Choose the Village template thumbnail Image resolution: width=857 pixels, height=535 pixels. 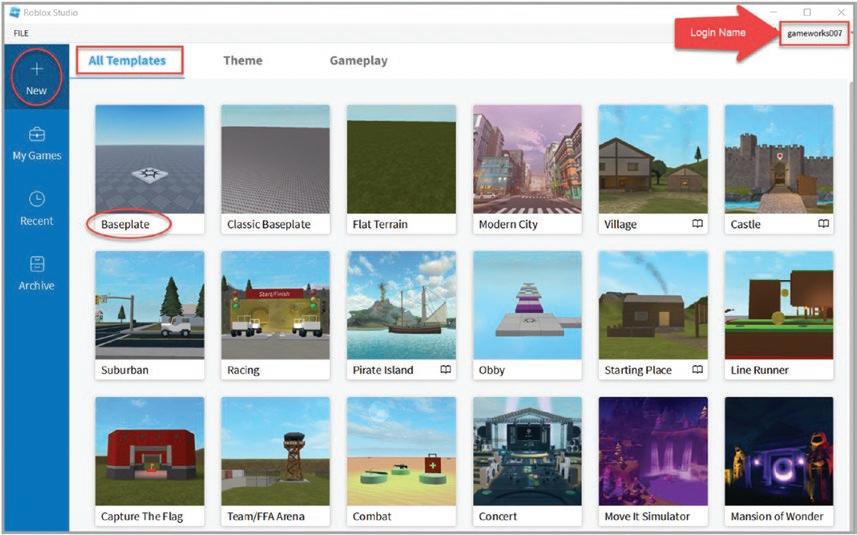tap(653, 159)
